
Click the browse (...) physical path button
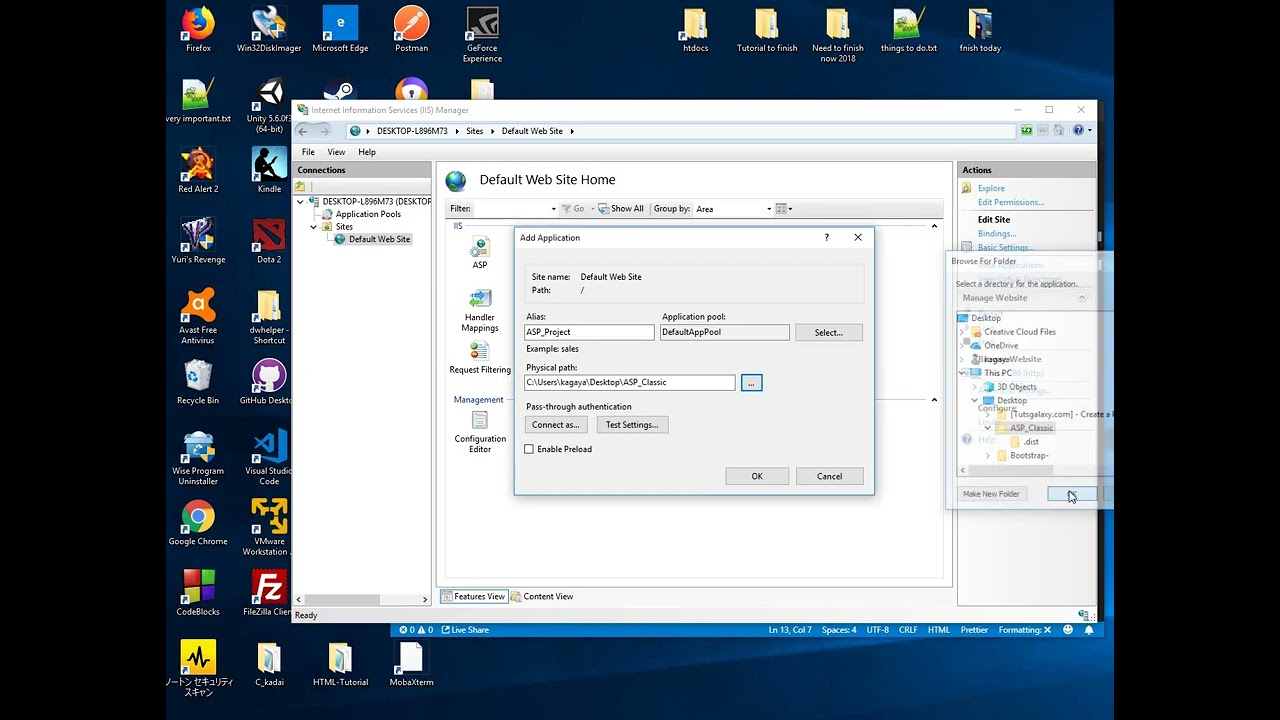tap(751, 383)
